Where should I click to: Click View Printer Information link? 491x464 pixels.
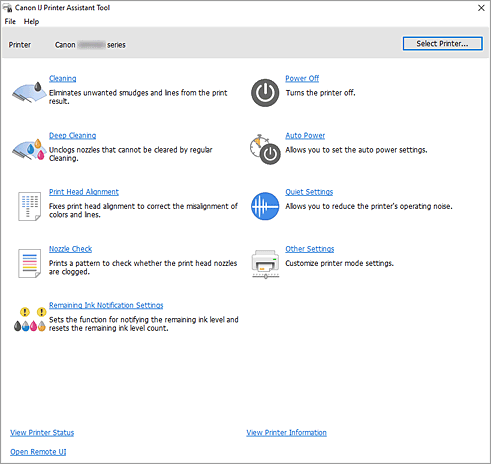coord(286,433)
